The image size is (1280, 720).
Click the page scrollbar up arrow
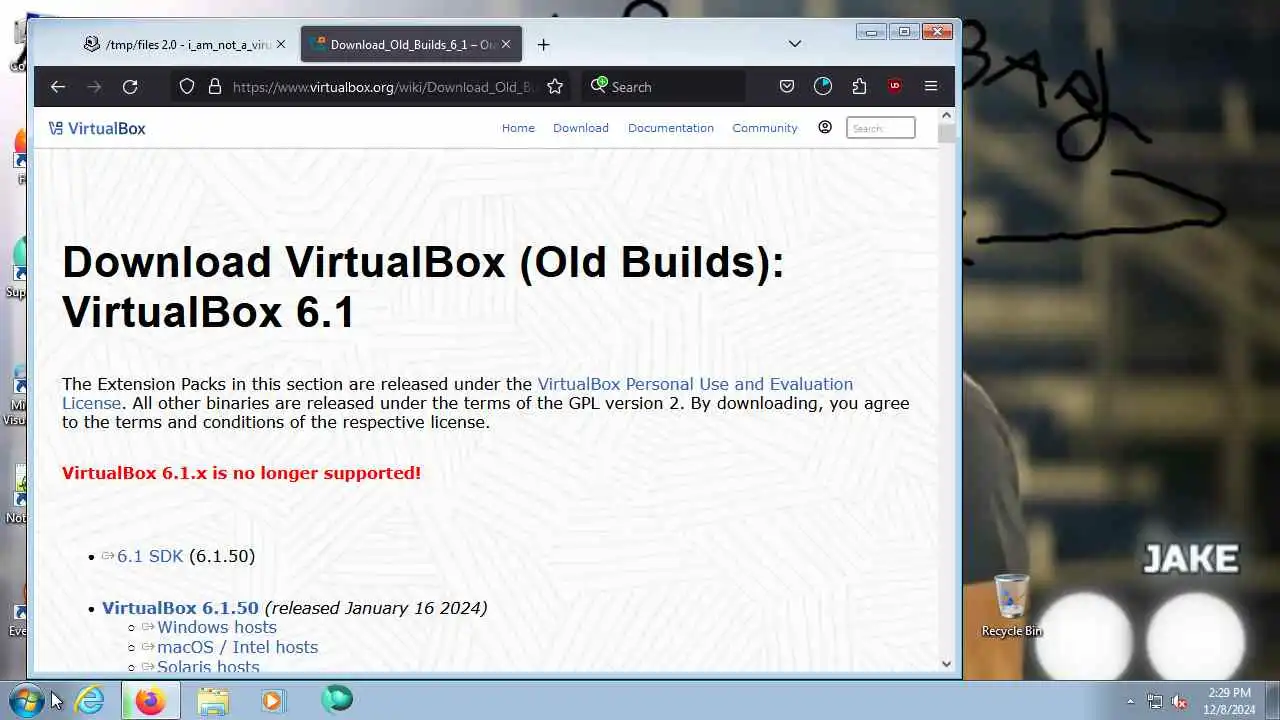click(946, 116)
